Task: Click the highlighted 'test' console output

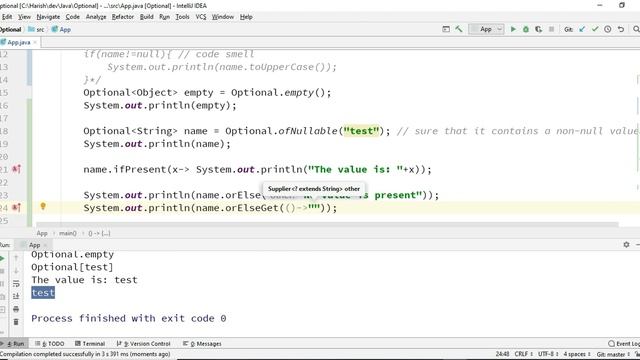Action: [43, 293]
